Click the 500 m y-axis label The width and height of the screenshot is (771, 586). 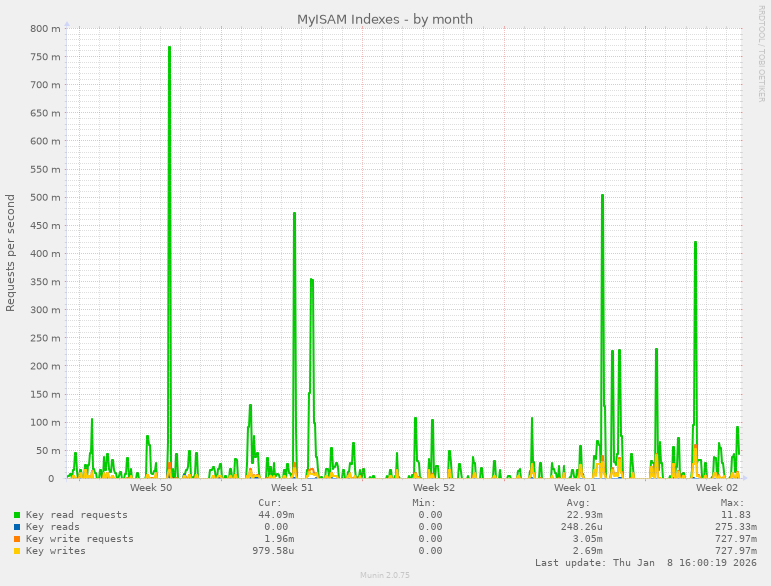[45, 198]
